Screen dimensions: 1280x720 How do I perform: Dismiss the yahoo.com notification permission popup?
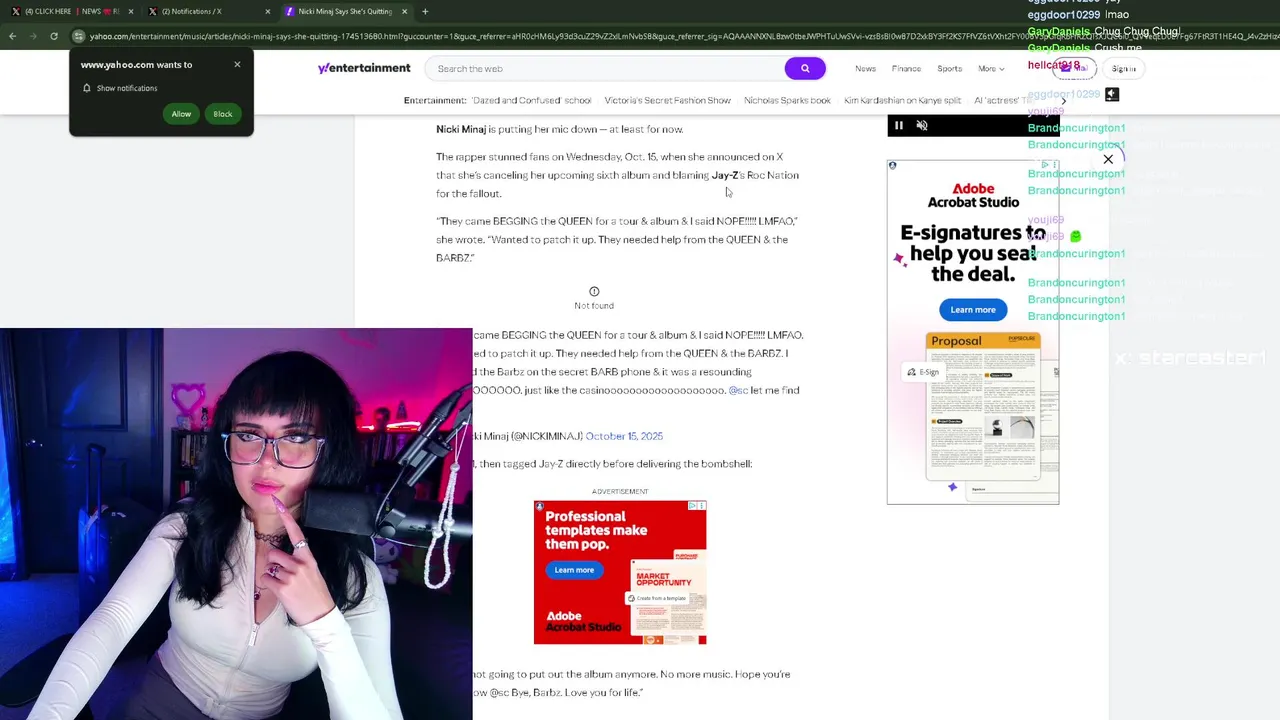tap(237, 64)
